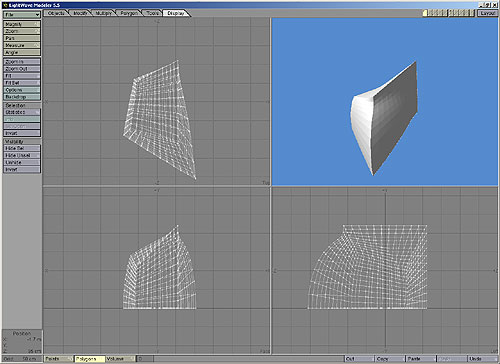
Task: Select the highlighted first layer button
Action: tap(425, 13)
